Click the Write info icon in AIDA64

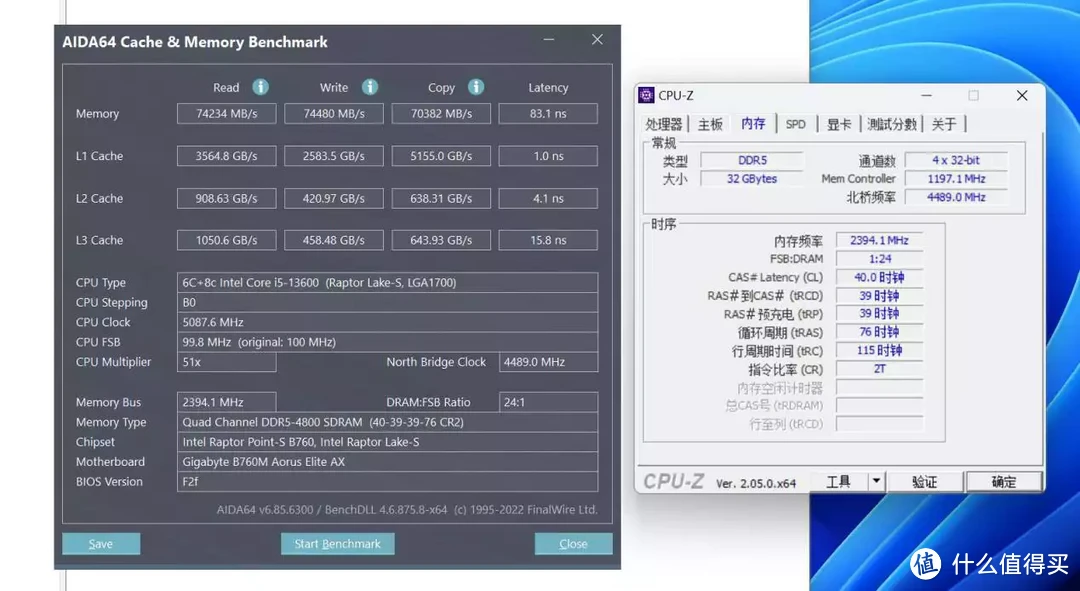click(x=370, y=87)
